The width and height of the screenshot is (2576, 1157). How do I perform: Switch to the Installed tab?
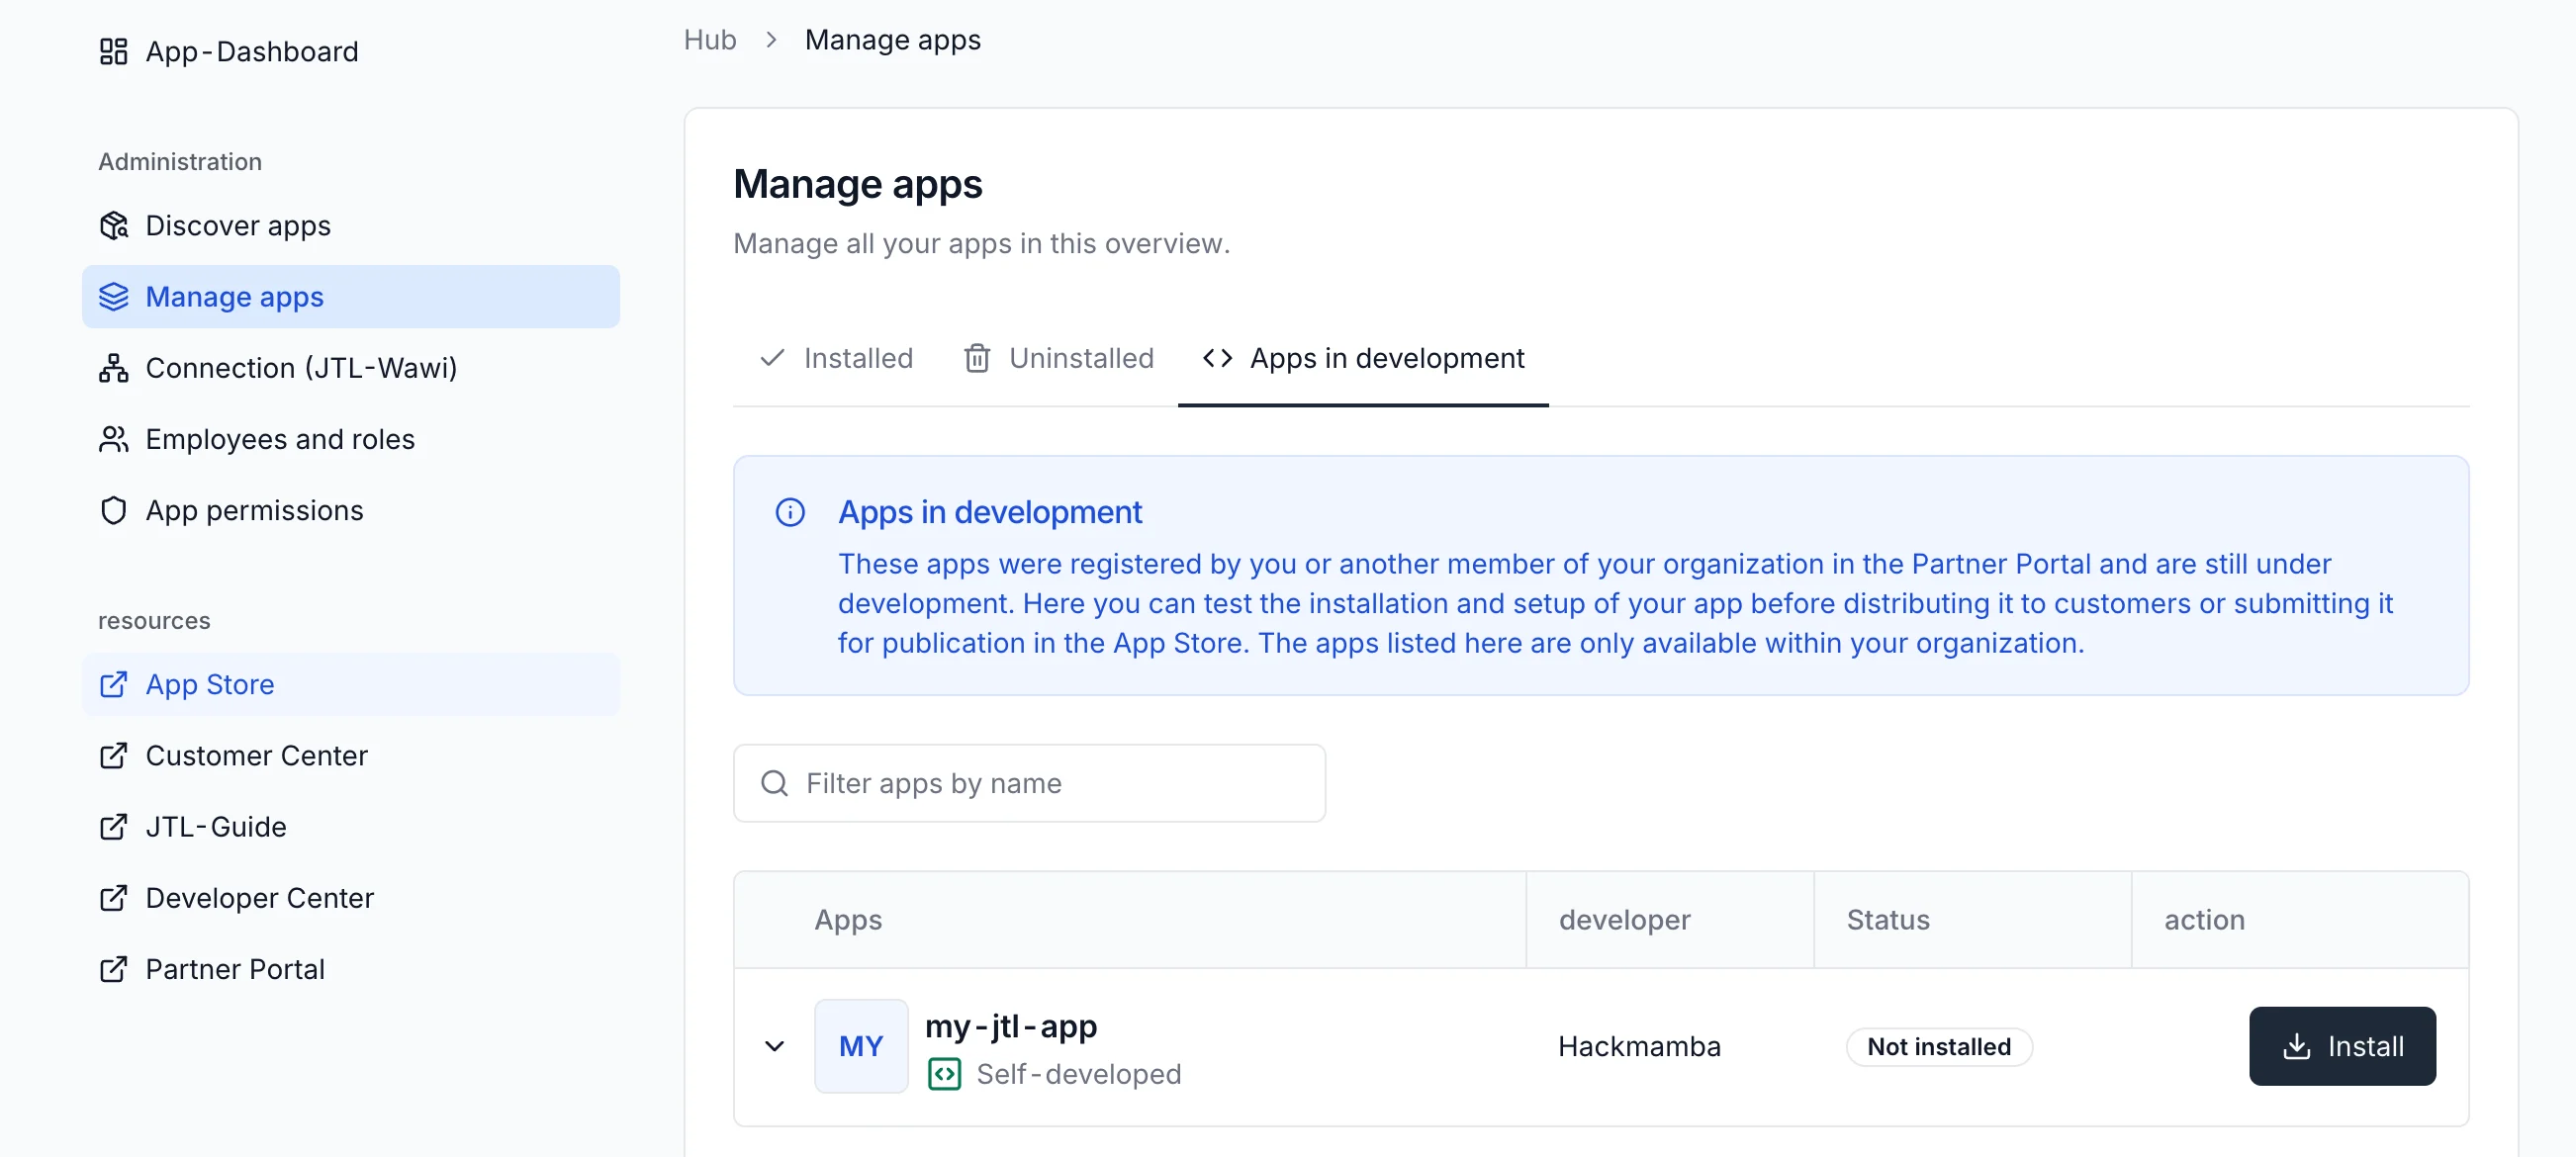click(836, 357)
